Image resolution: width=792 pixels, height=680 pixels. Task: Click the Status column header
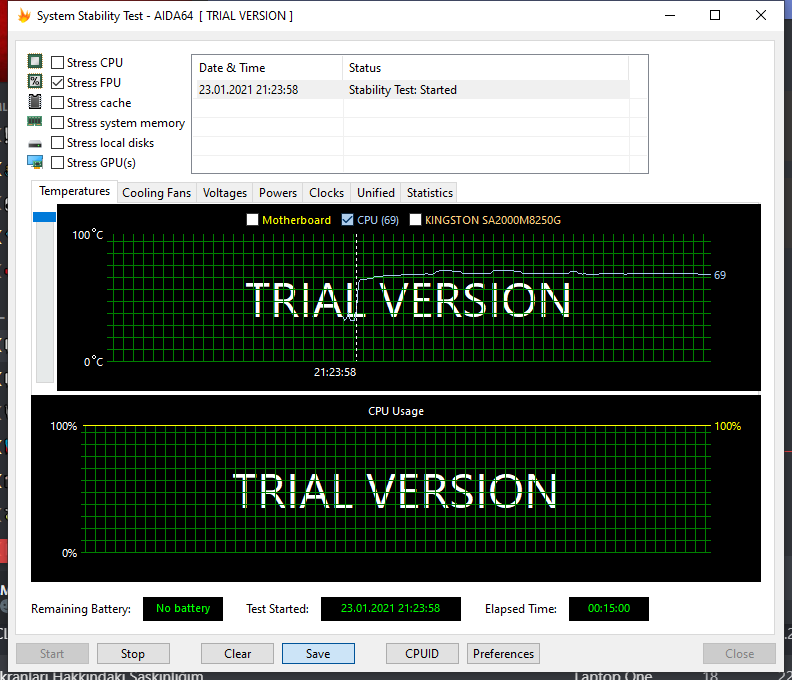(485, 68)
